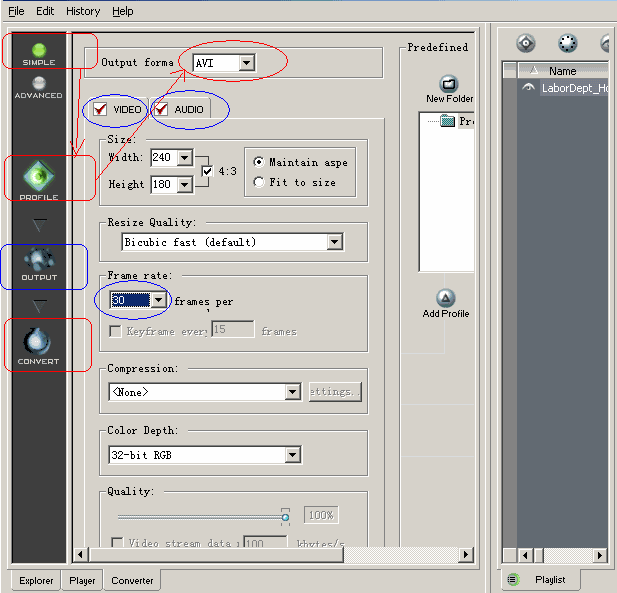
Task: Open the Output format AVI dropdown
Action: pos(246,63)
